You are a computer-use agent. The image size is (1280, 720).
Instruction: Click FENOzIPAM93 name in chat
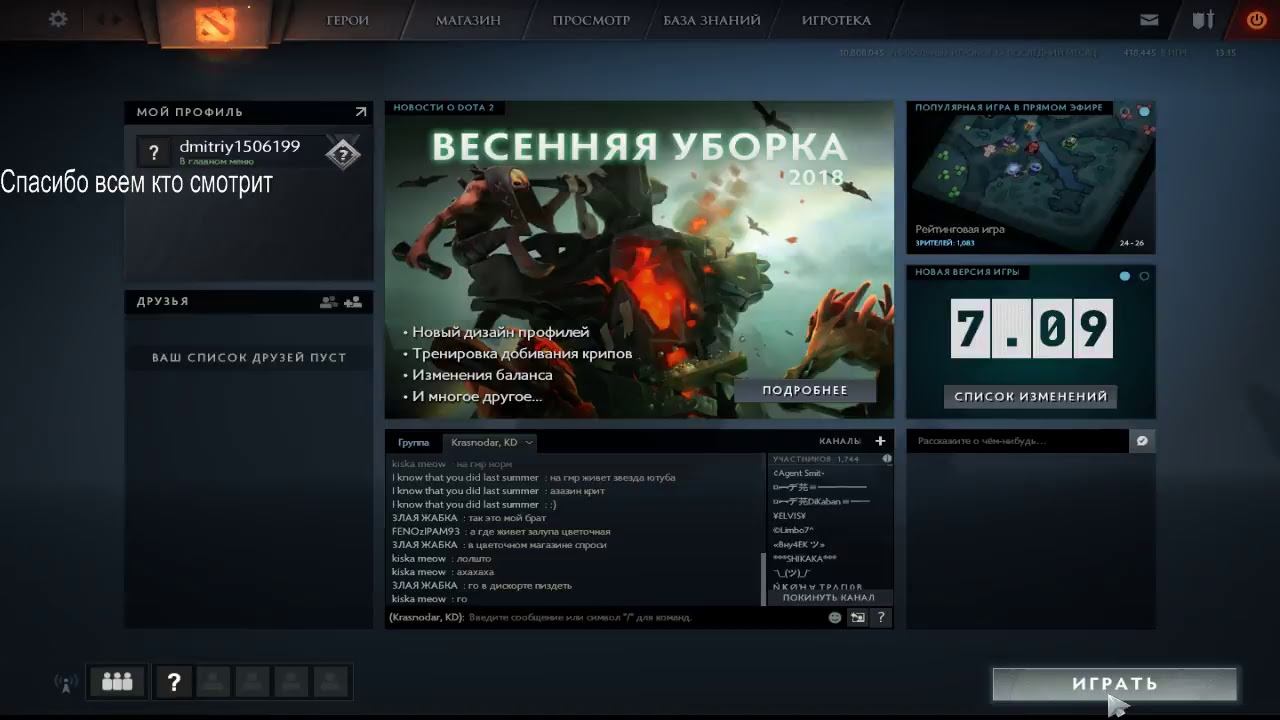click(x=426, y=532)
